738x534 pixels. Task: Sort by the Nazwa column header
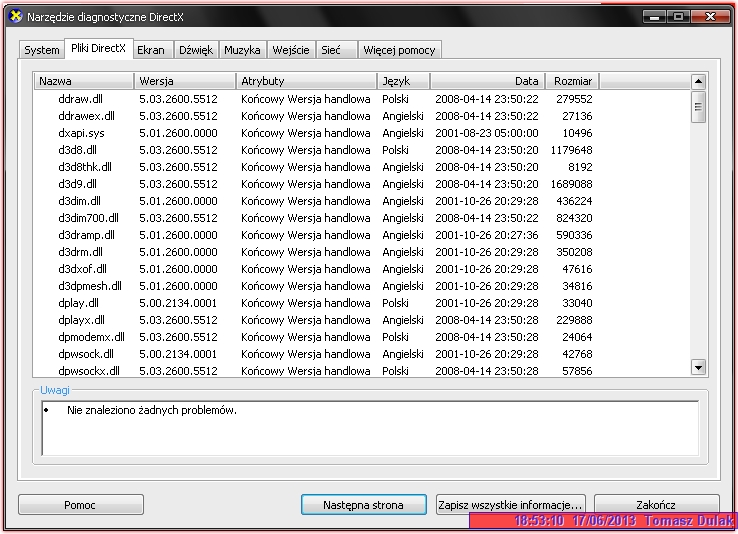pyautogui.click(x=84, y=81)
